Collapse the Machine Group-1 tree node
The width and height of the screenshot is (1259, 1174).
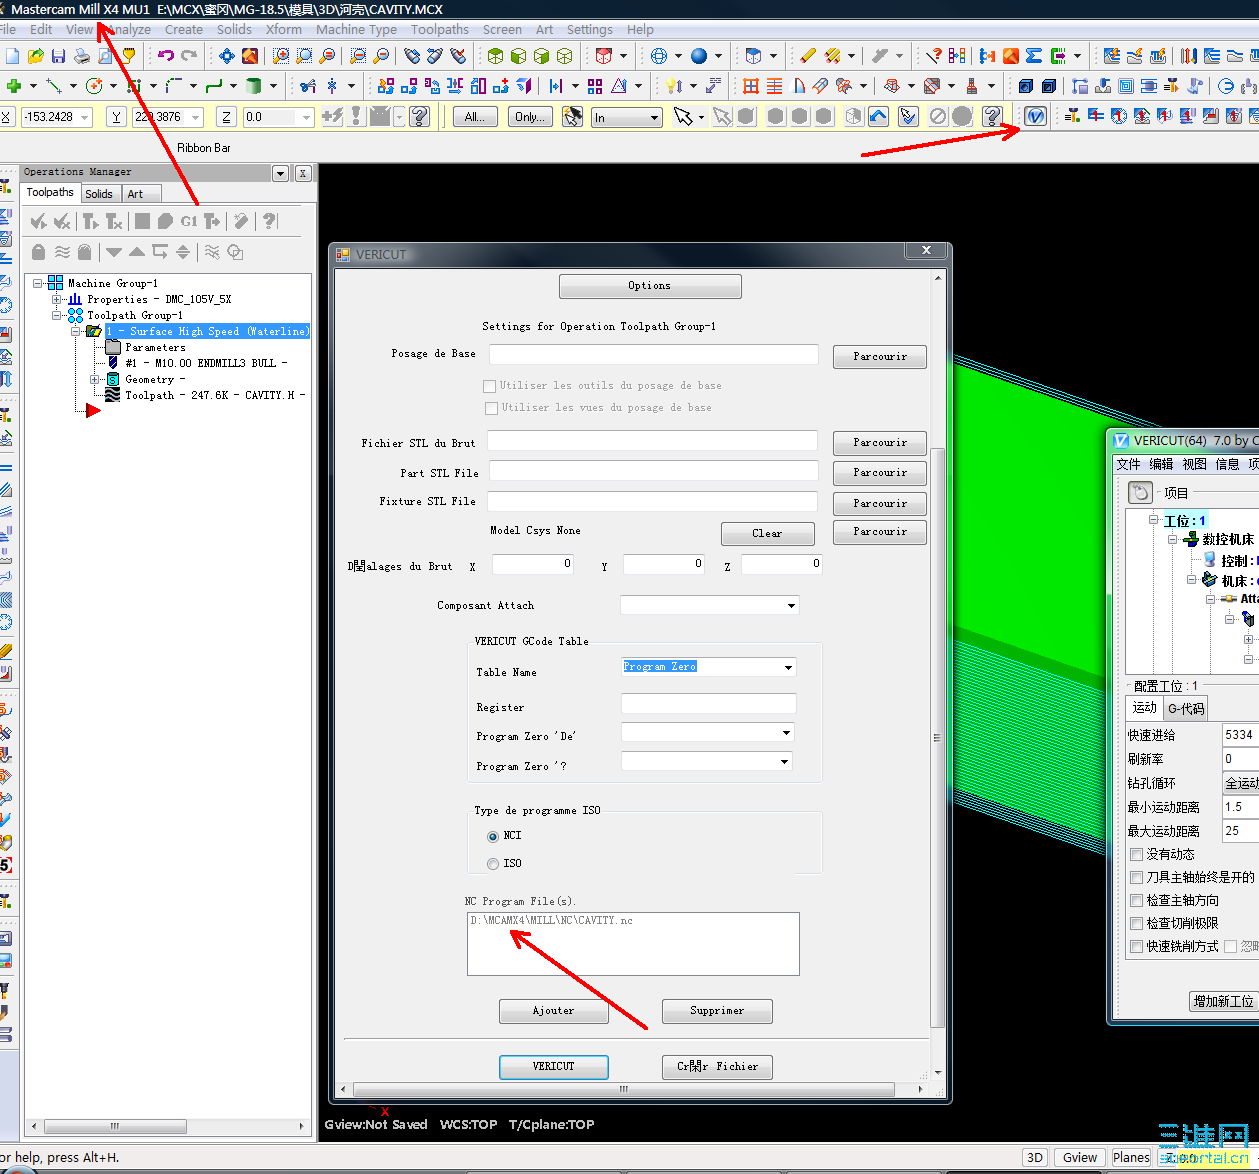[38, 283]
